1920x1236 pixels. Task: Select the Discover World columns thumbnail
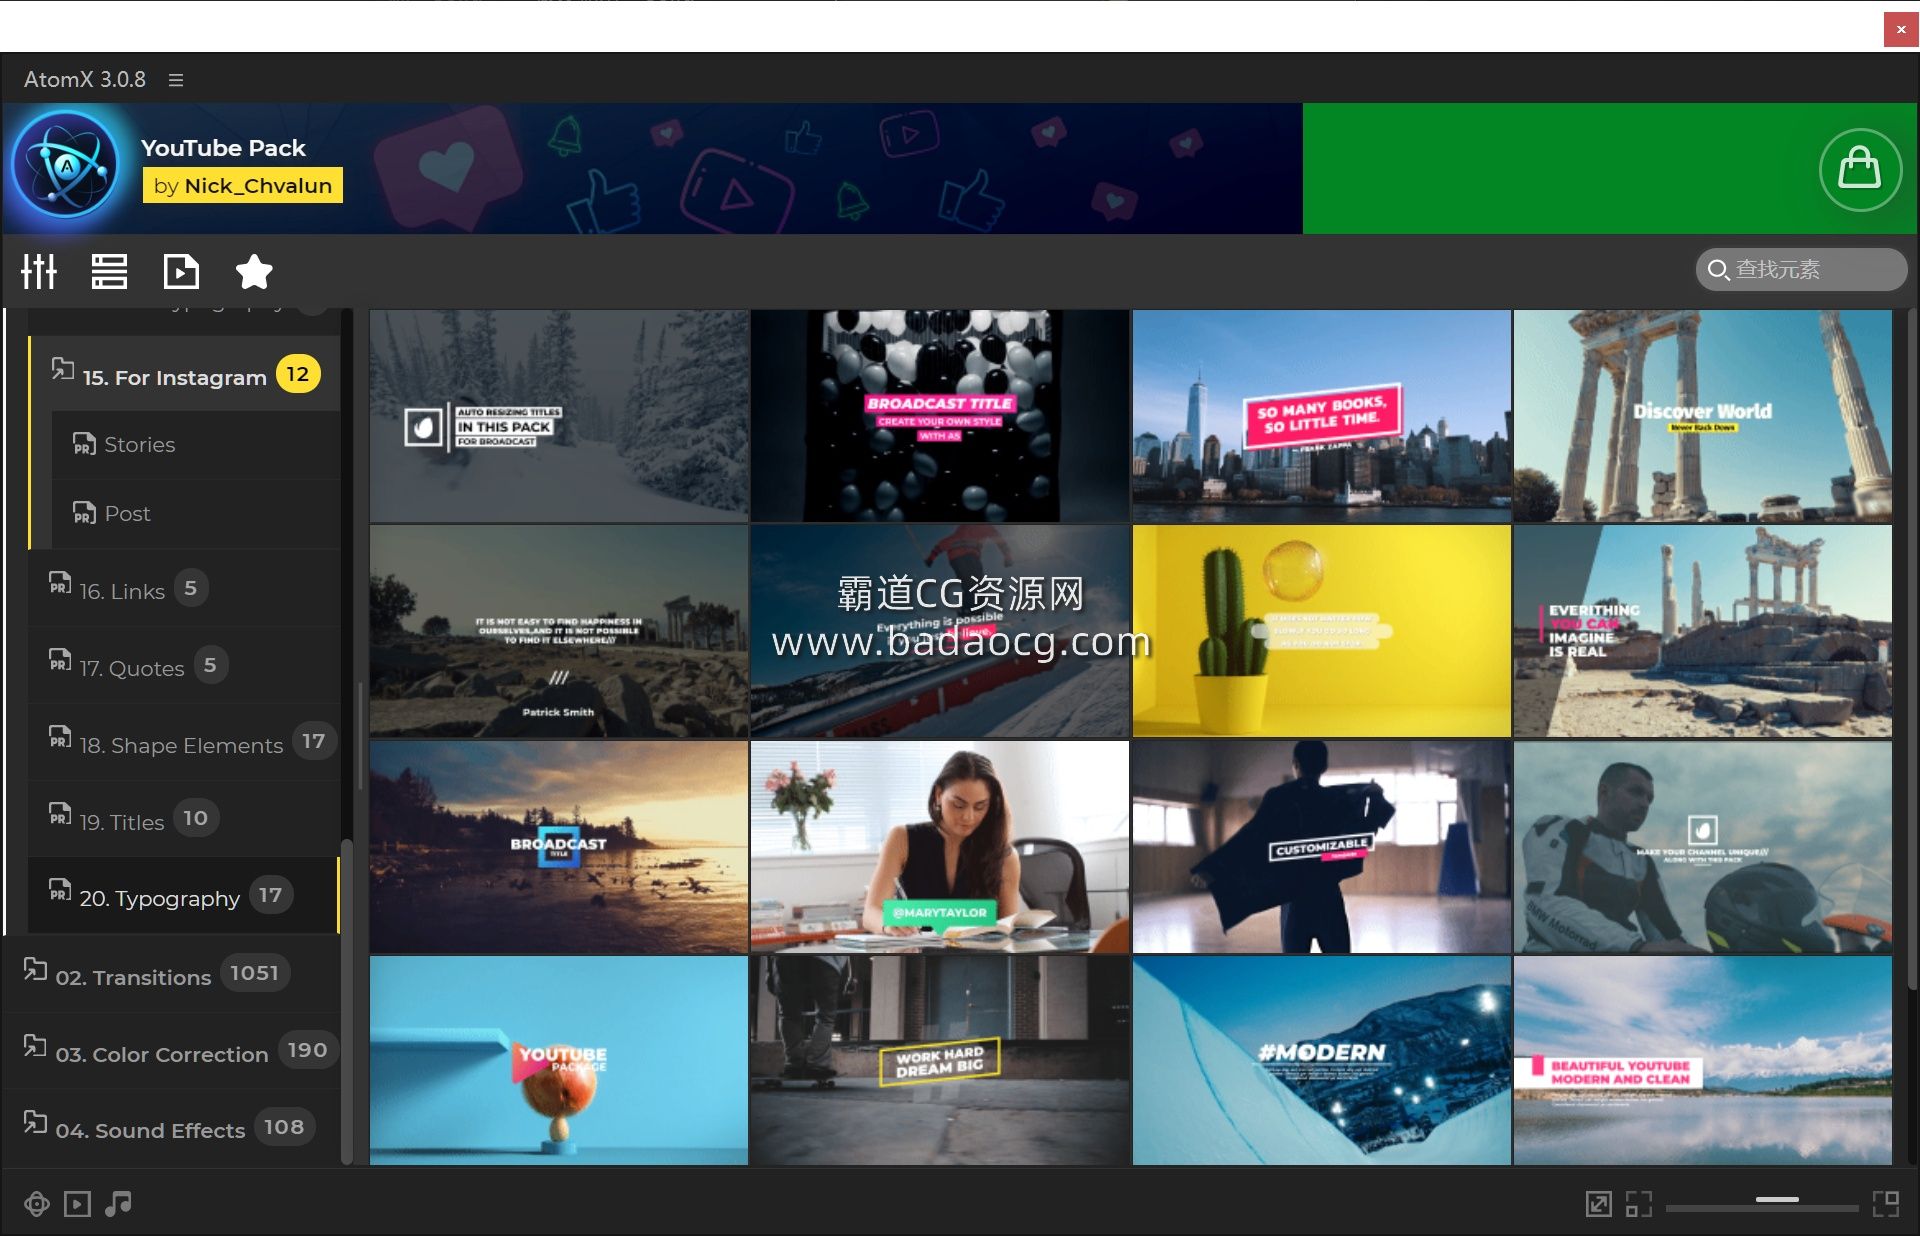click(x=1702, y=416)
